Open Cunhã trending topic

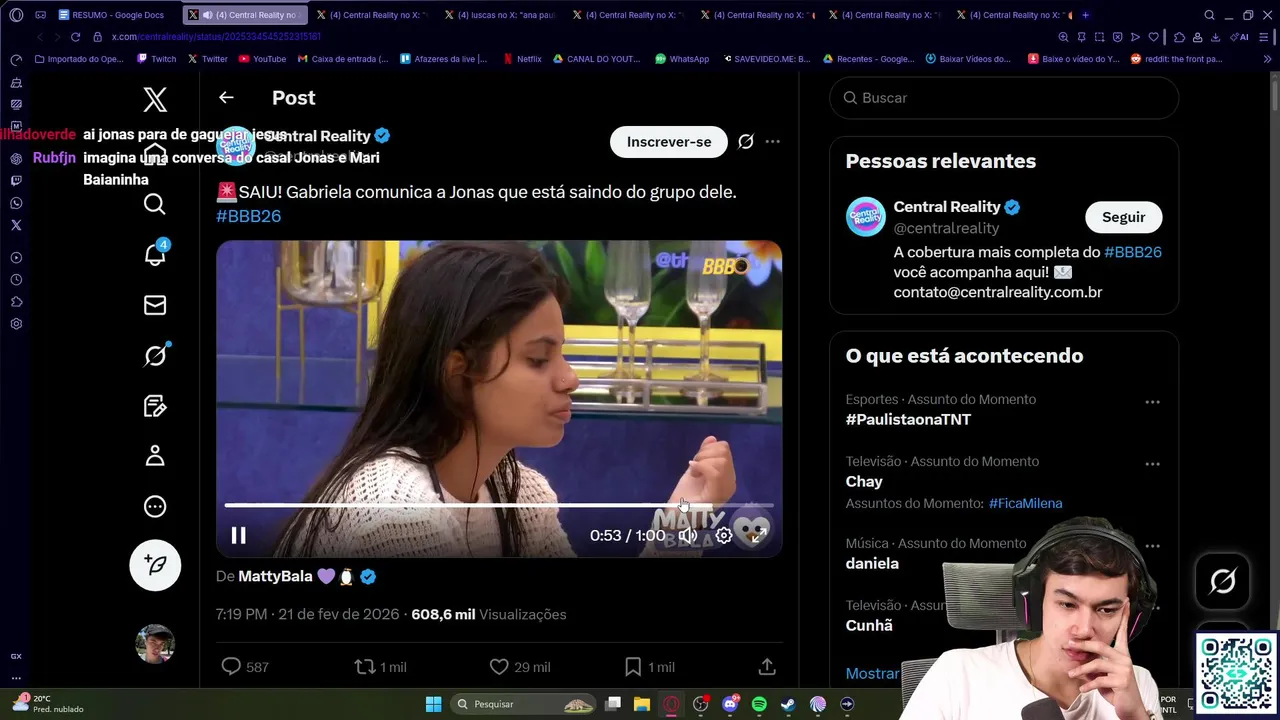click(869, 626)
